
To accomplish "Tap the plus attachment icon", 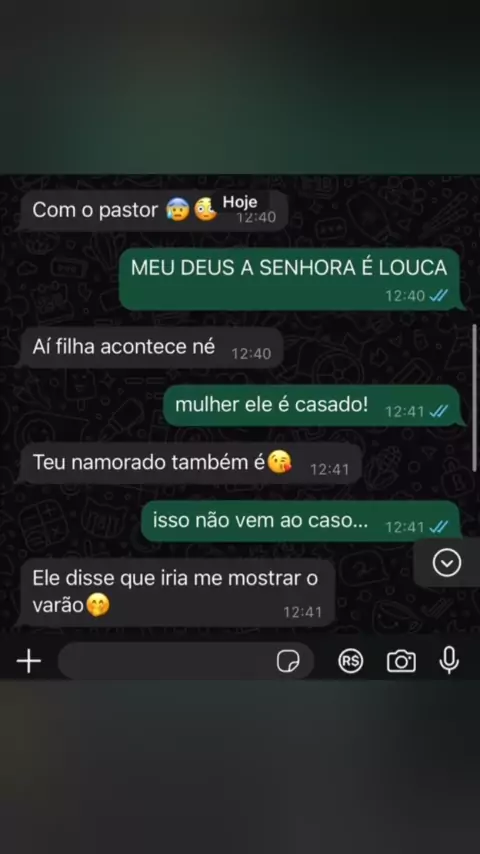I will (x=29, y=661).
